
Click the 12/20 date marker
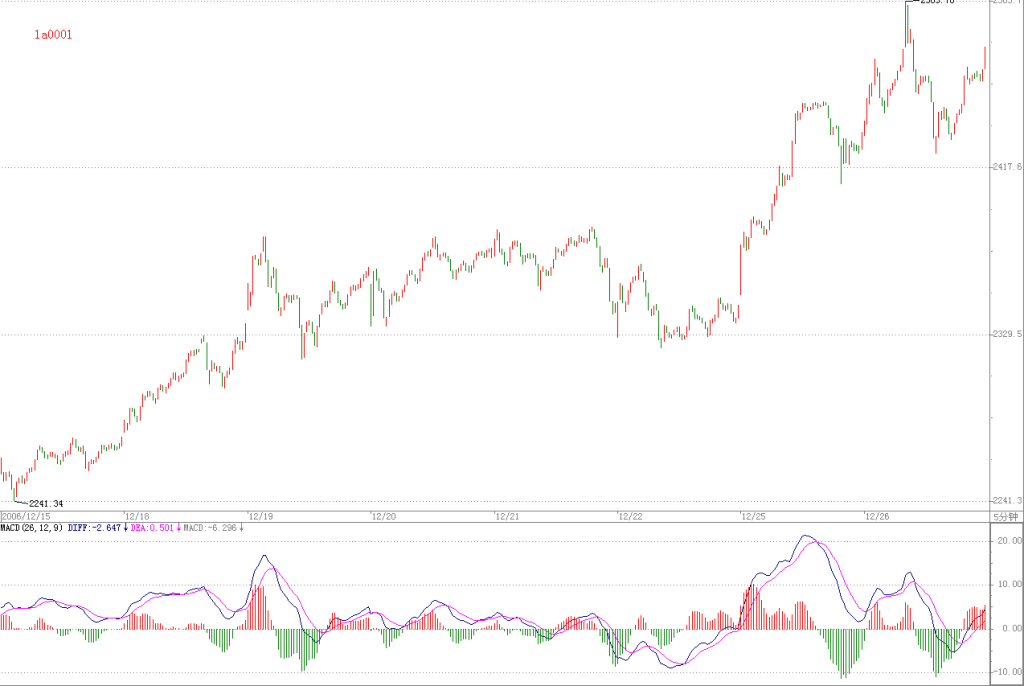(x=383, y=516)
